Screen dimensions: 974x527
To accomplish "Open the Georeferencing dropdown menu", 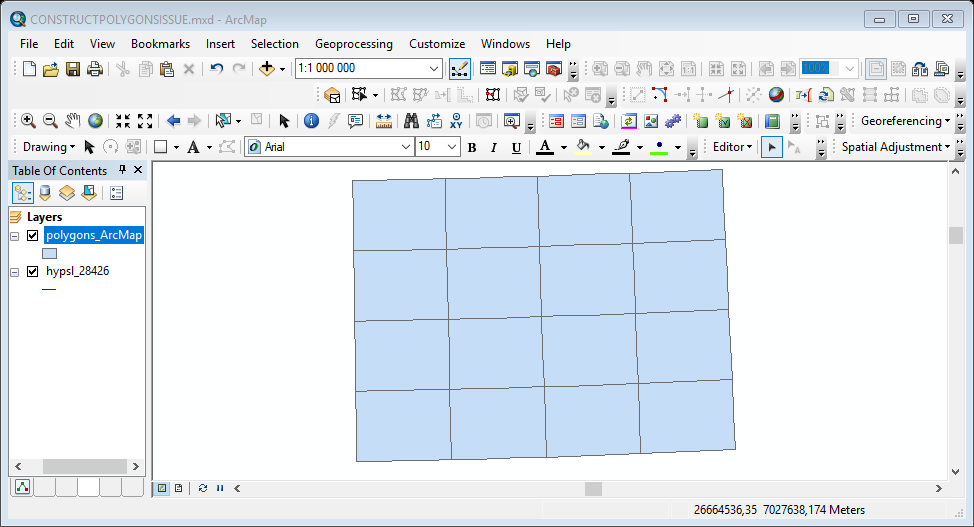I will click(905, 121).
